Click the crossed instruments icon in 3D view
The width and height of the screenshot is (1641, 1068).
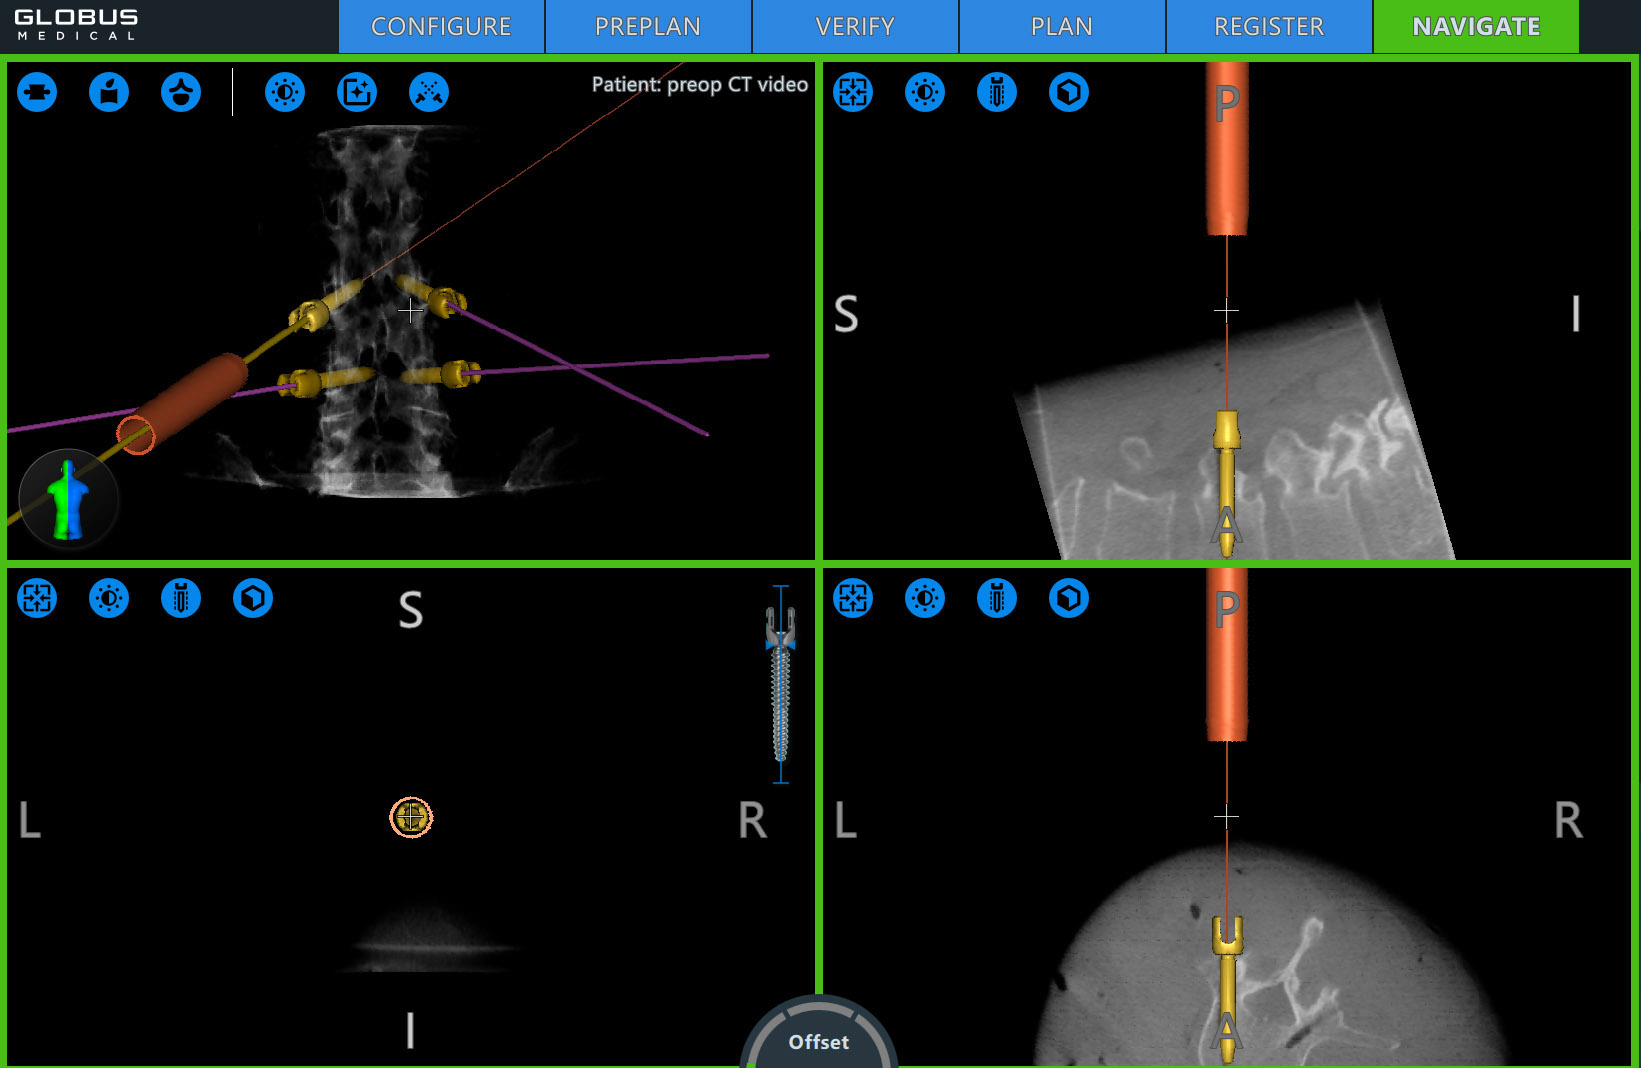pos(429,92)
